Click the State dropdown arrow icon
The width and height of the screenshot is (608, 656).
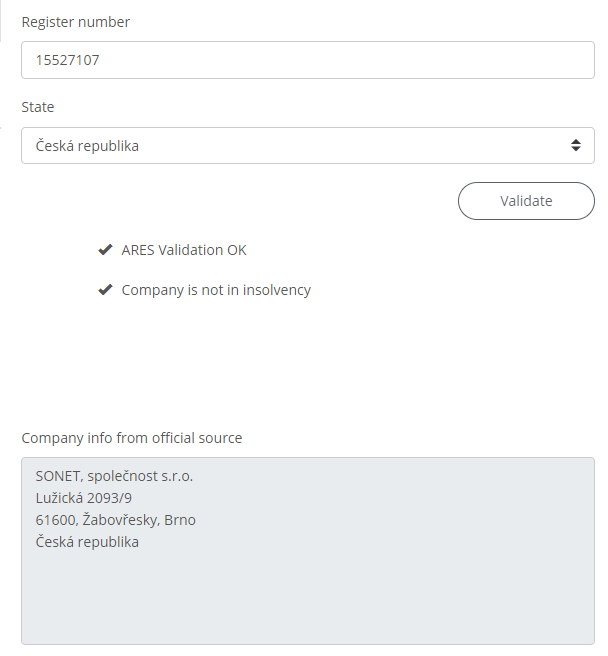click(x=576, y=146)
